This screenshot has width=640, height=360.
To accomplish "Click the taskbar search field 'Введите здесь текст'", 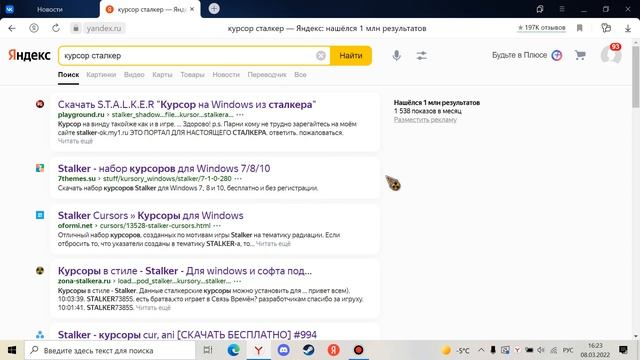I will 110,350.
